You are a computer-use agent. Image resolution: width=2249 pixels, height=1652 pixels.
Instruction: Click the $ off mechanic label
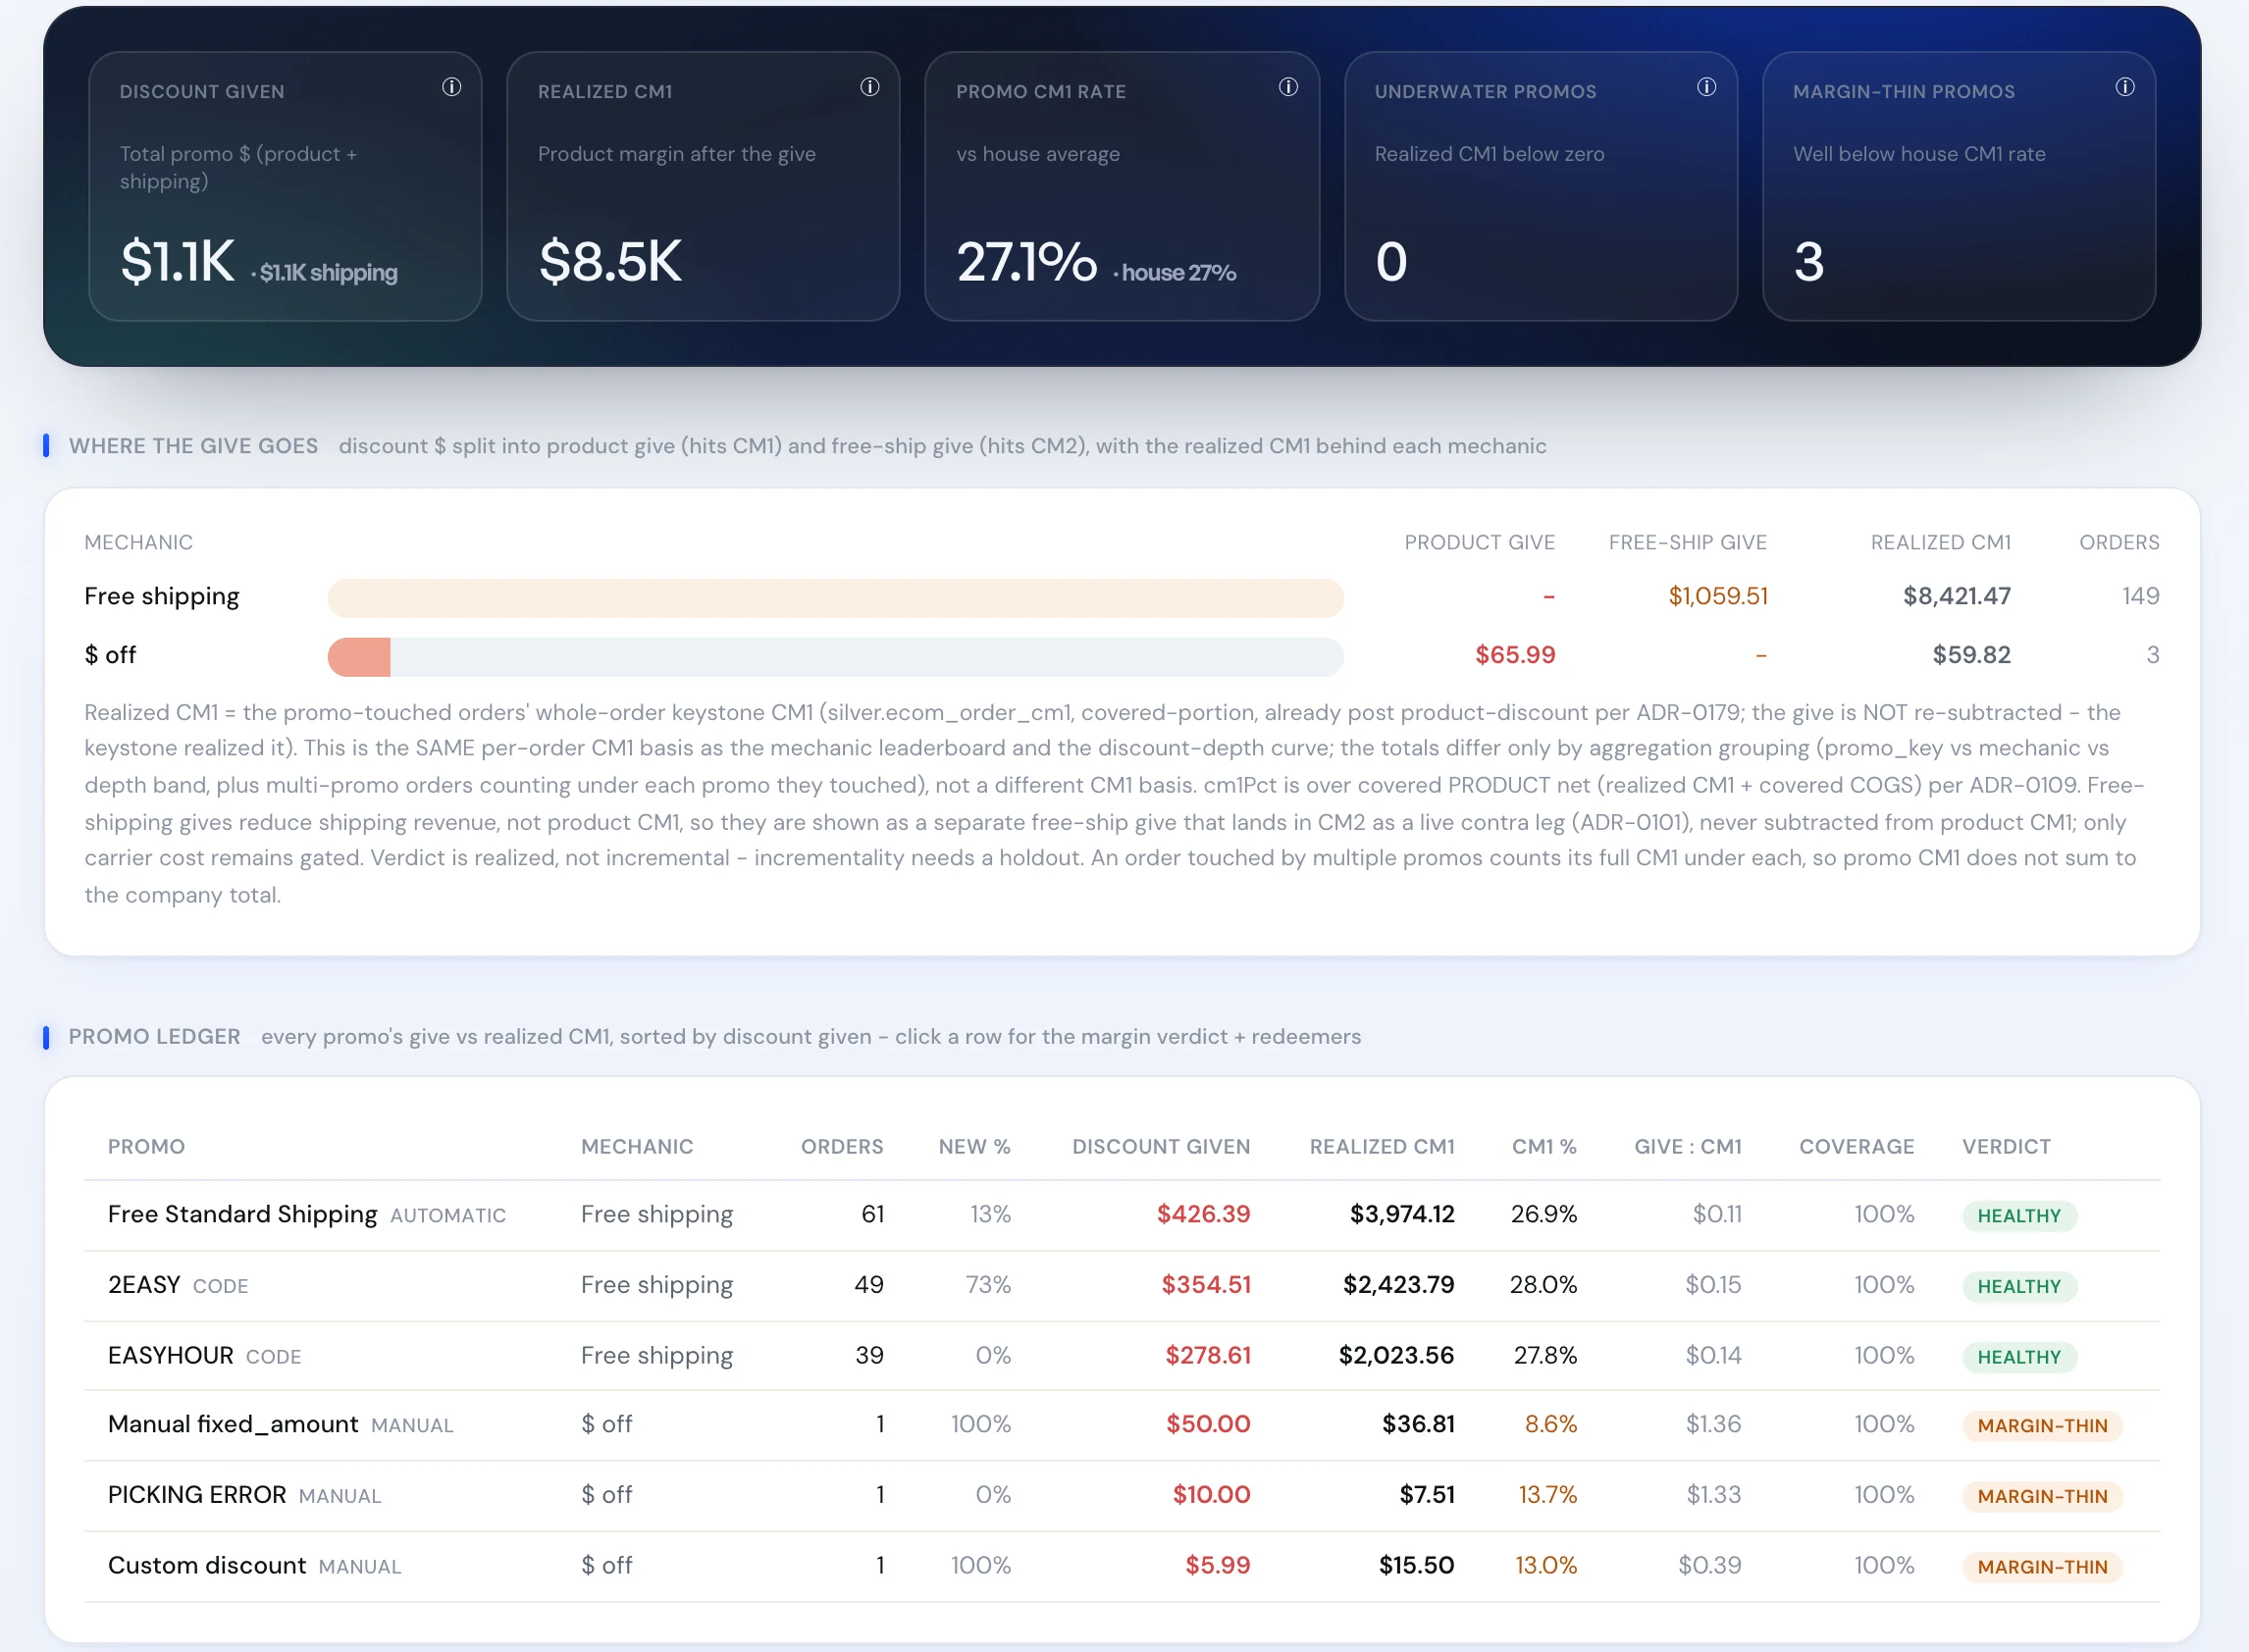tap(110, 655)
